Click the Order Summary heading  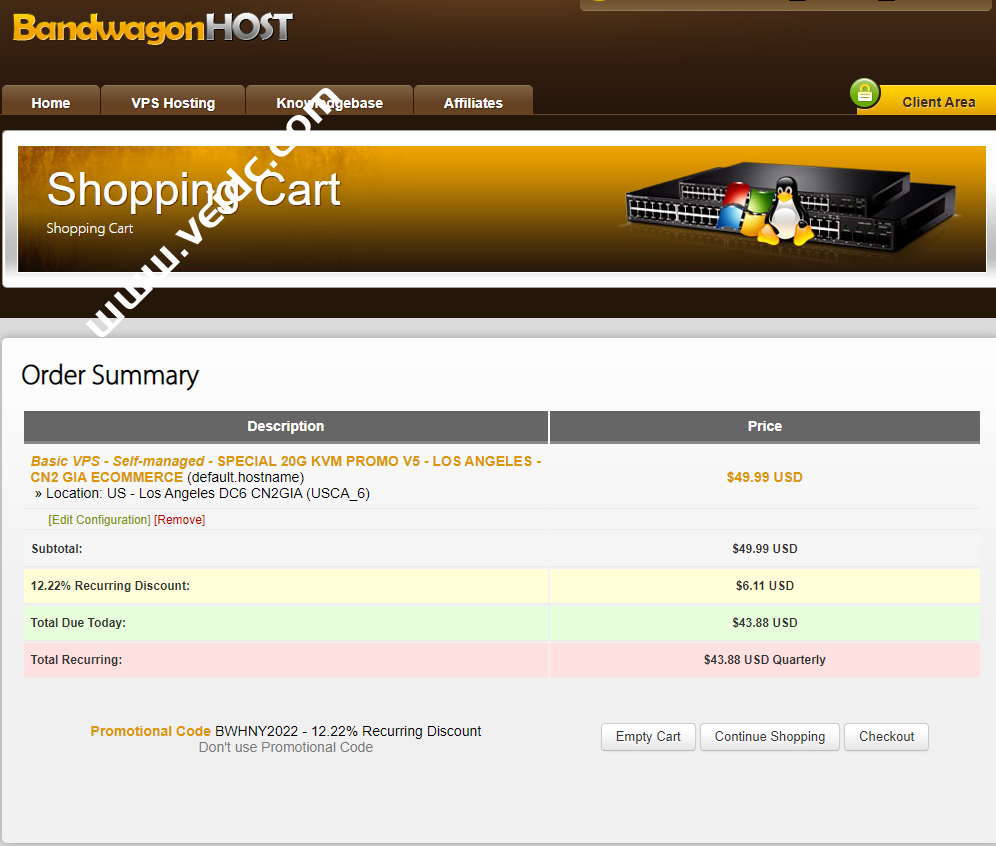[x=110, y=375]
